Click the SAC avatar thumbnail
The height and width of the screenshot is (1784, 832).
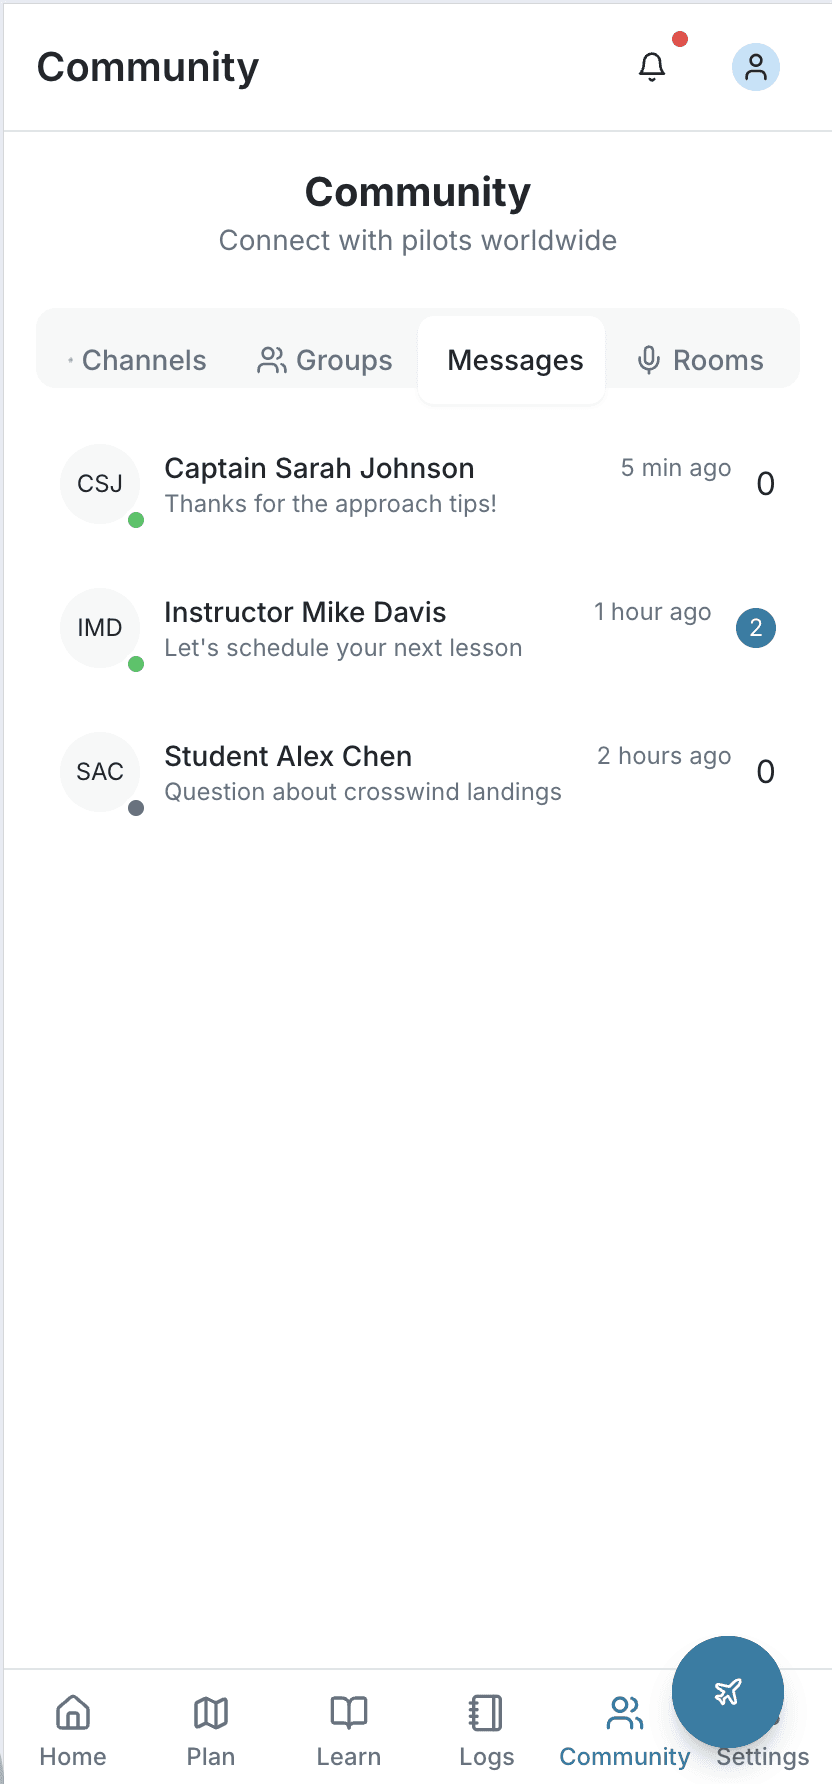click(x=100, y=772)
